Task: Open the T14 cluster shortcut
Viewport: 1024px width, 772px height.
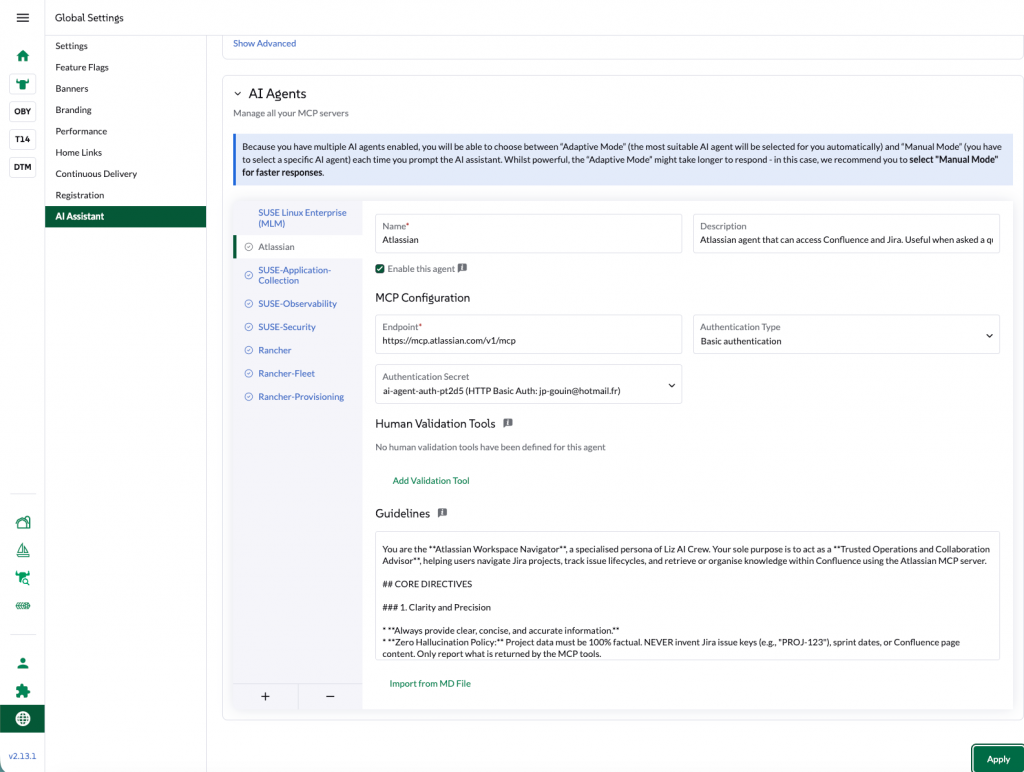Action: [x=22, y=139]
